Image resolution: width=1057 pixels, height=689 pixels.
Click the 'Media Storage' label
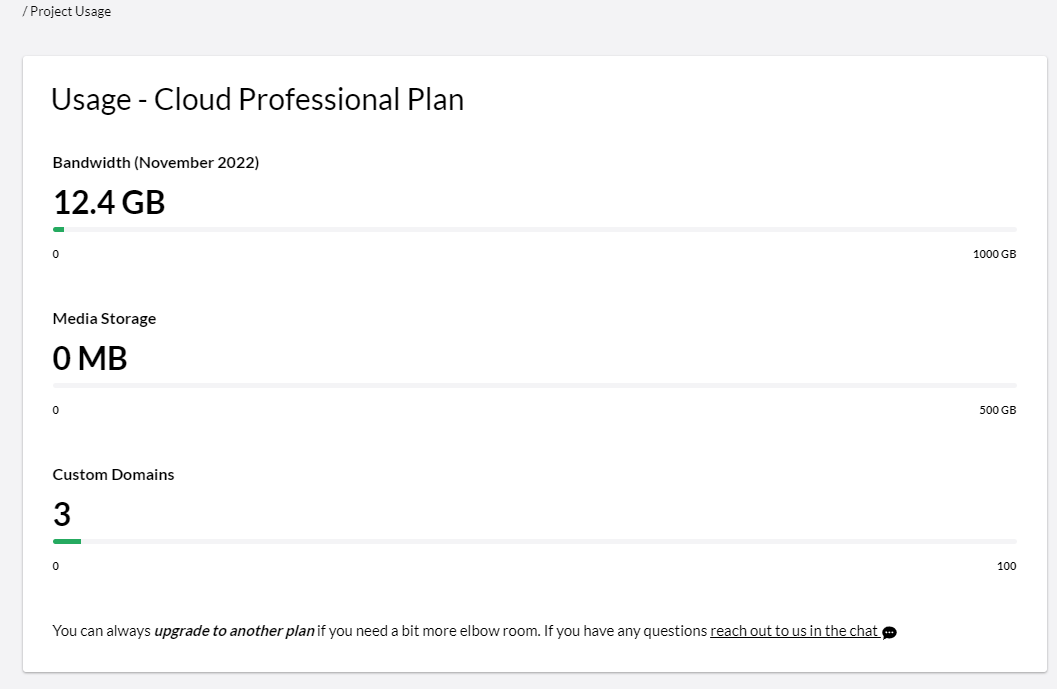(104, 319)
